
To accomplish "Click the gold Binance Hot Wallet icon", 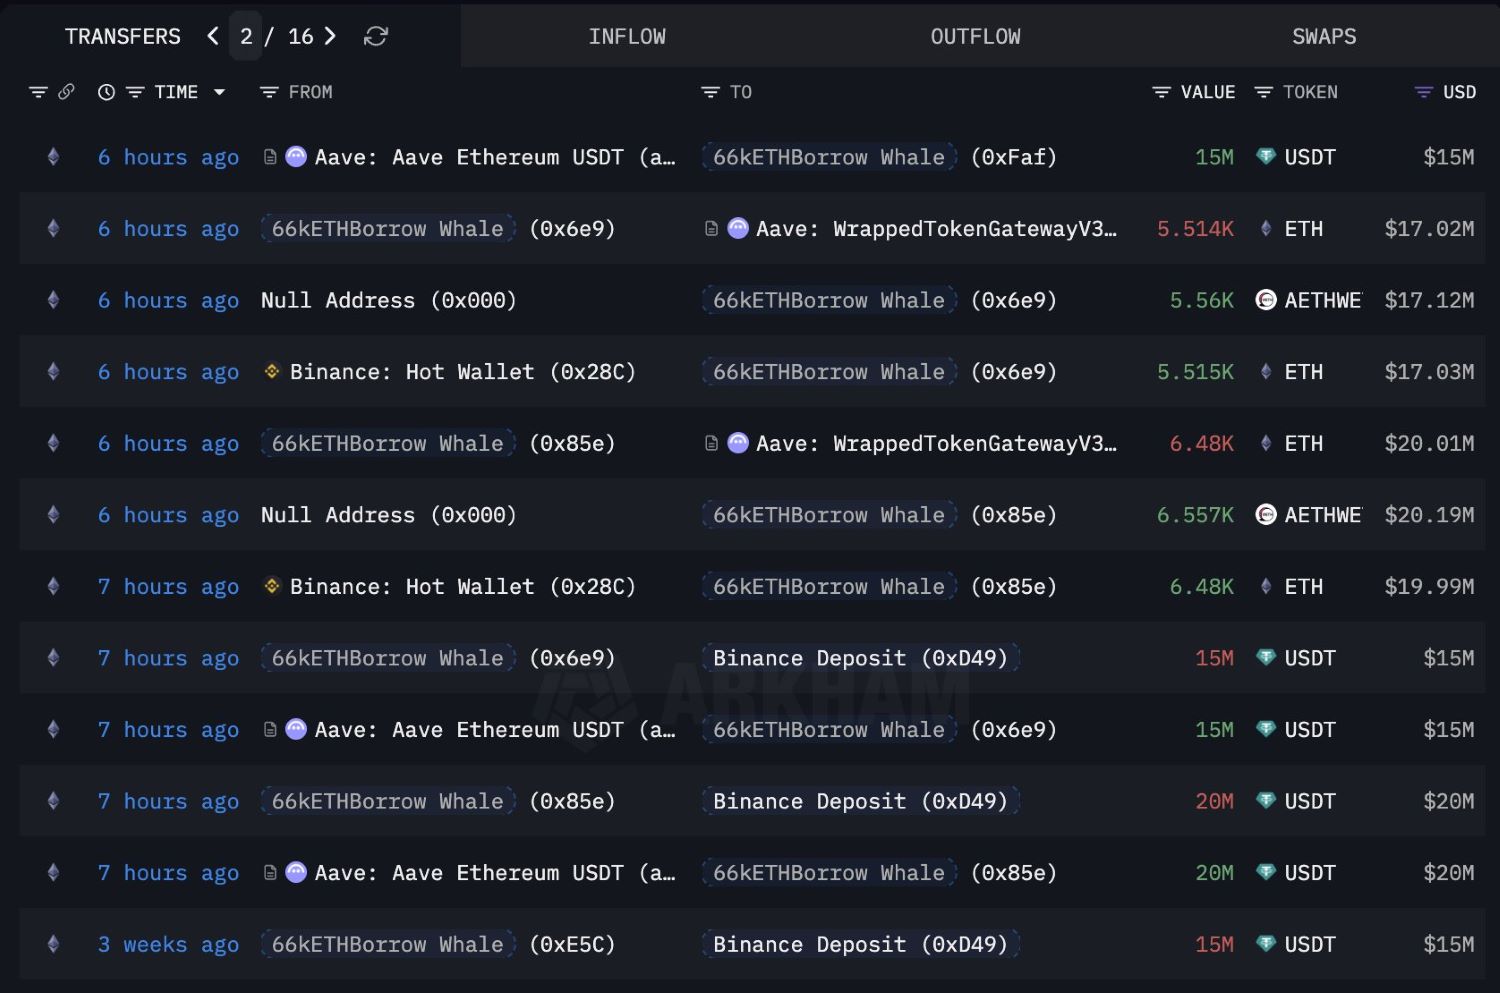I will coord(270,371).
